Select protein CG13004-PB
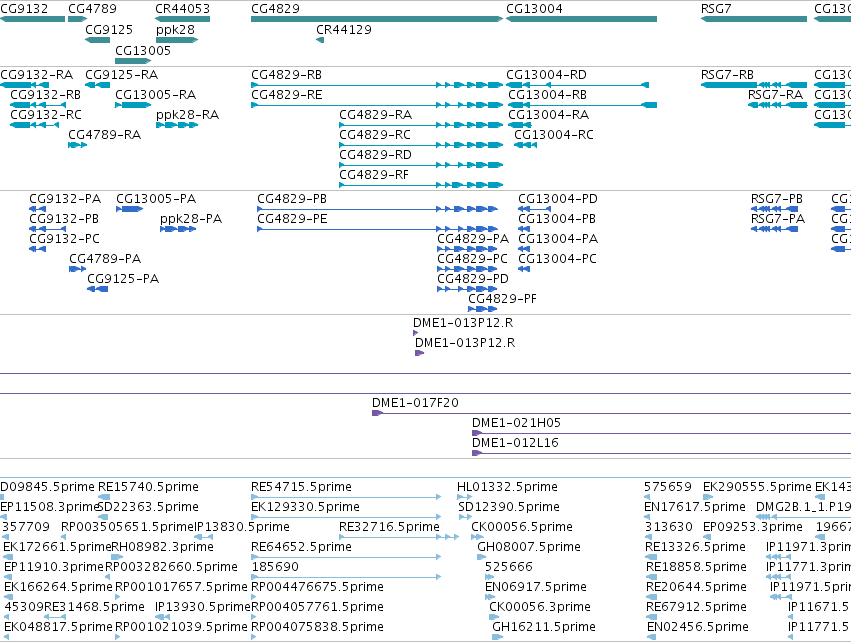 (x=557, y=219)
